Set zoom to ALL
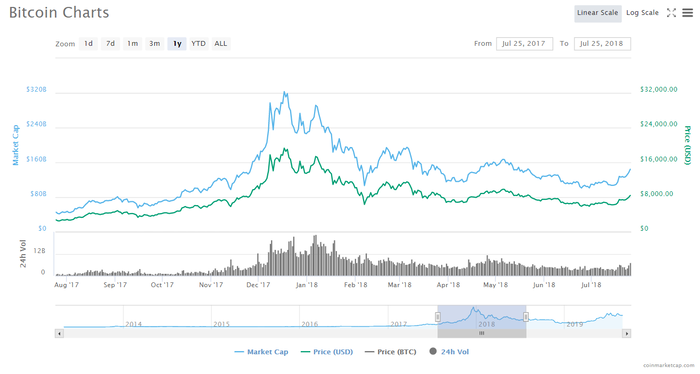Screen dimensions: 700x374 [x=221, y=44]
